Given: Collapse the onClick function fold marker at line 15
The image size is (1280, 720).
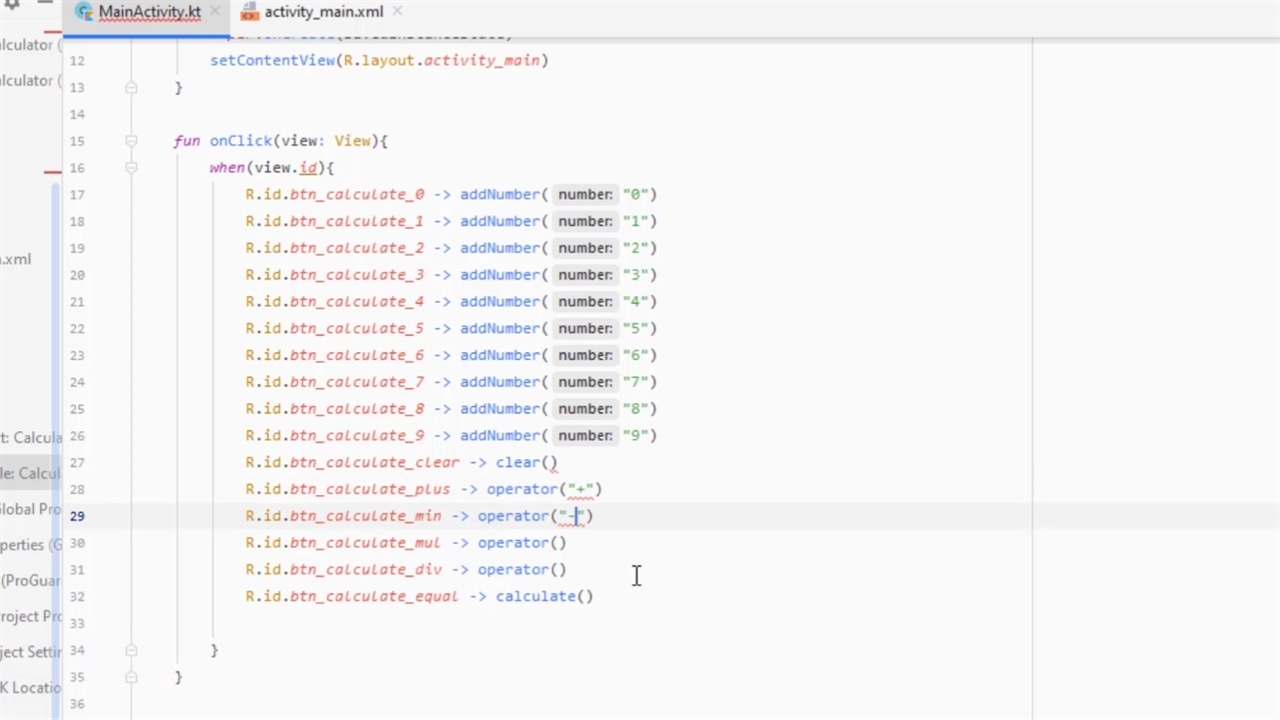Looking at the screenshot, I should coord(131,141).
